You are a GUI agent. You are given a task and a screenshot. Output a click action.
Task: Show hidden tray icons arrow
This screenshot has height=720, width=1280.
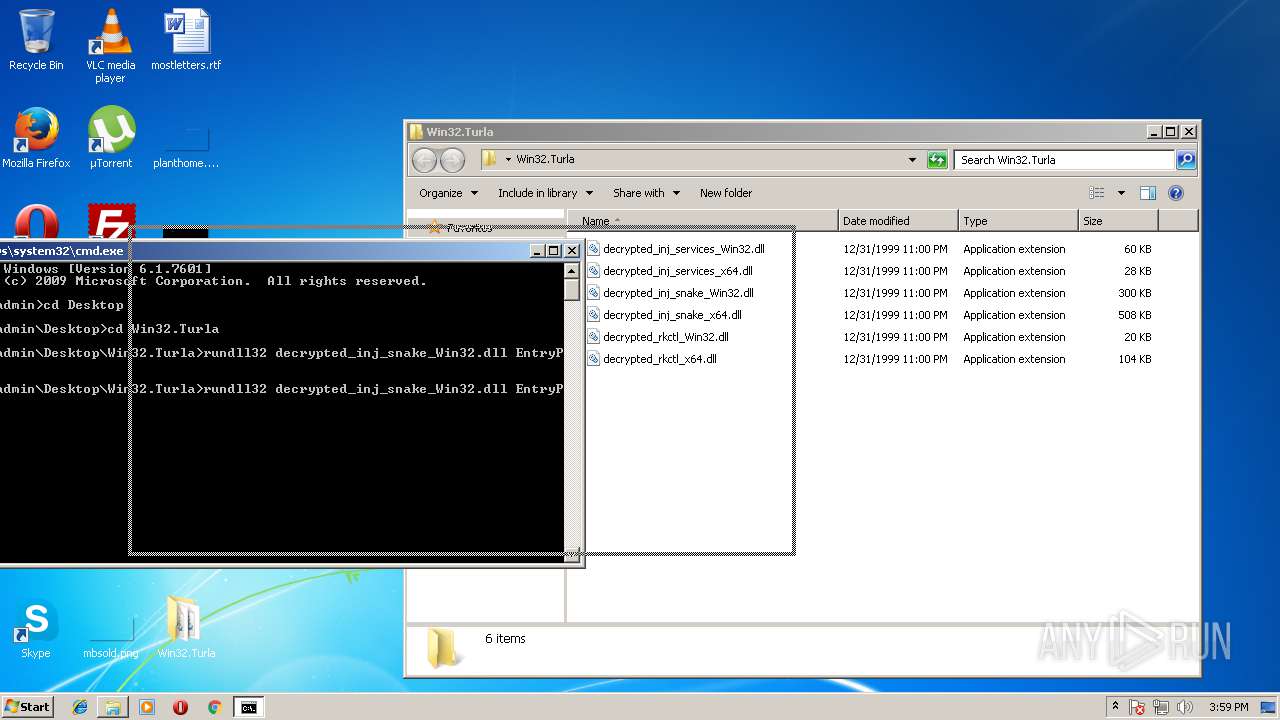tap(1116, 707)
